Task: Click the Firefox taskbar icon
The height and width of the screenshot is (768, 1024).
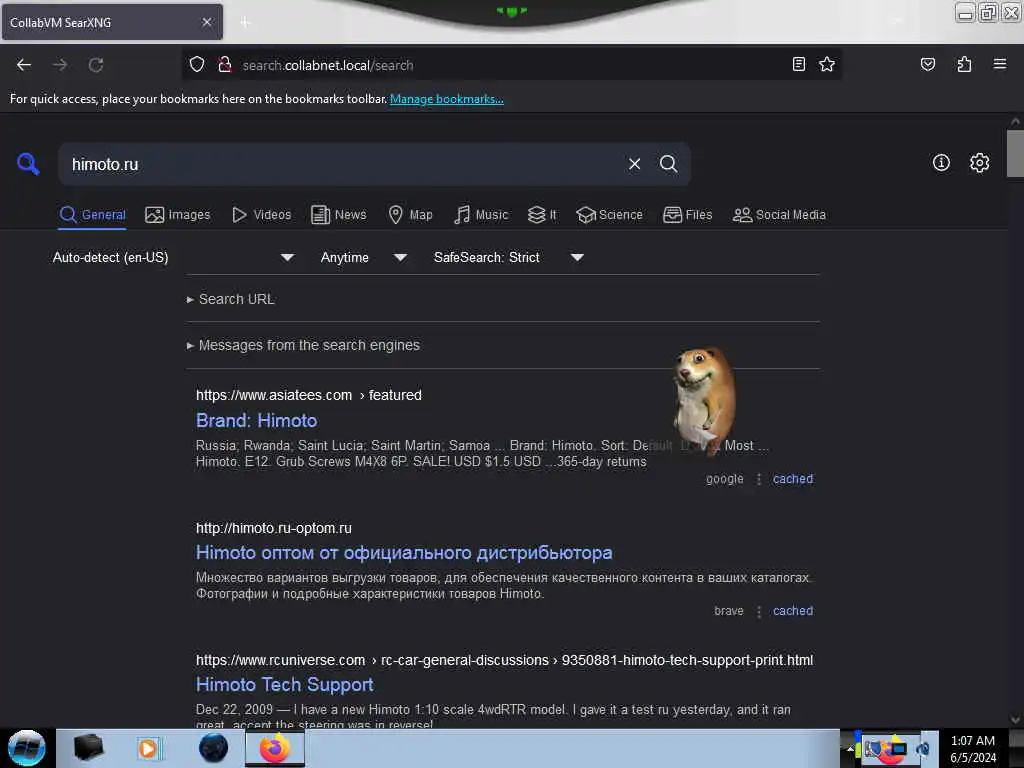Action: 275,748
